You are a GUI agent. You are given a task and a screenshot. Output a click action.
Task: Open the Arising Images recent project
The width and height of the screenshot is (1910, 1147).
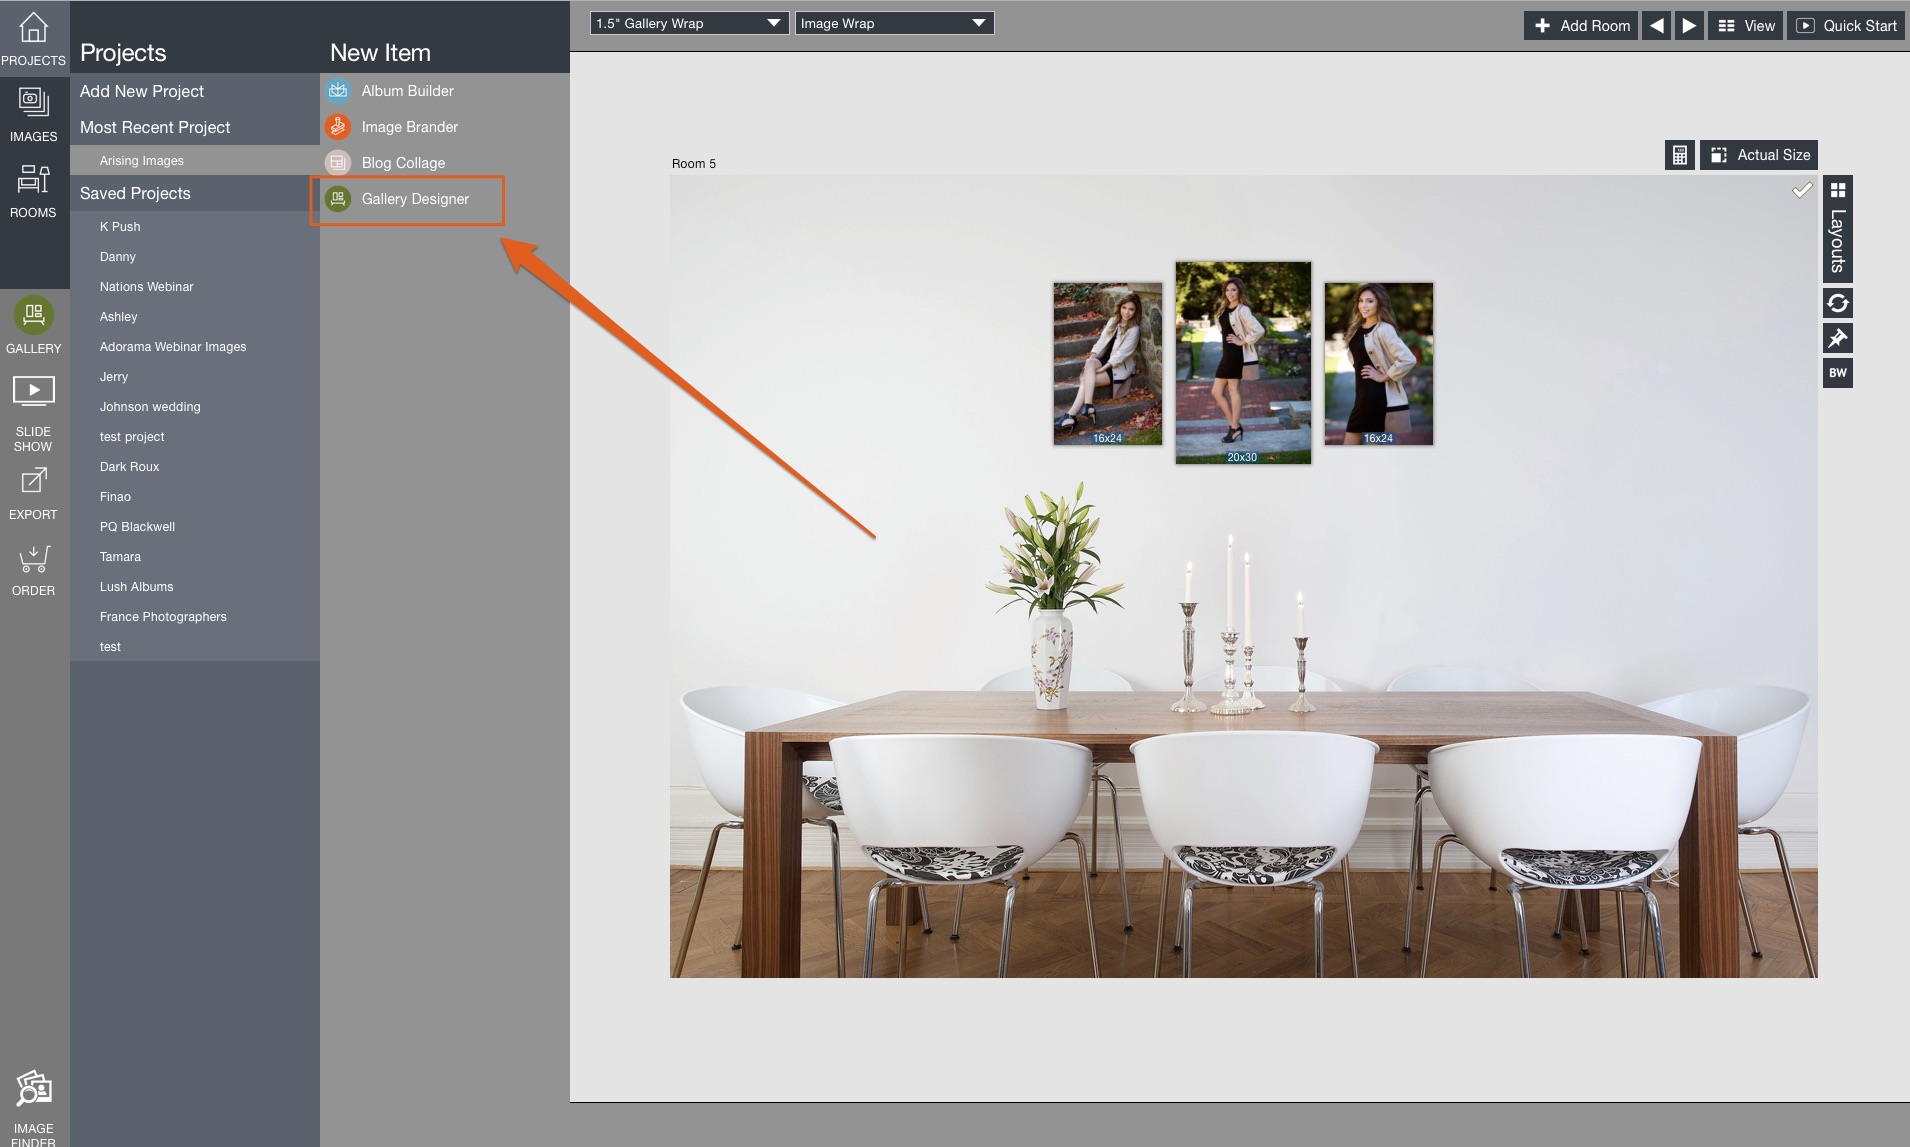pos(194,161)
